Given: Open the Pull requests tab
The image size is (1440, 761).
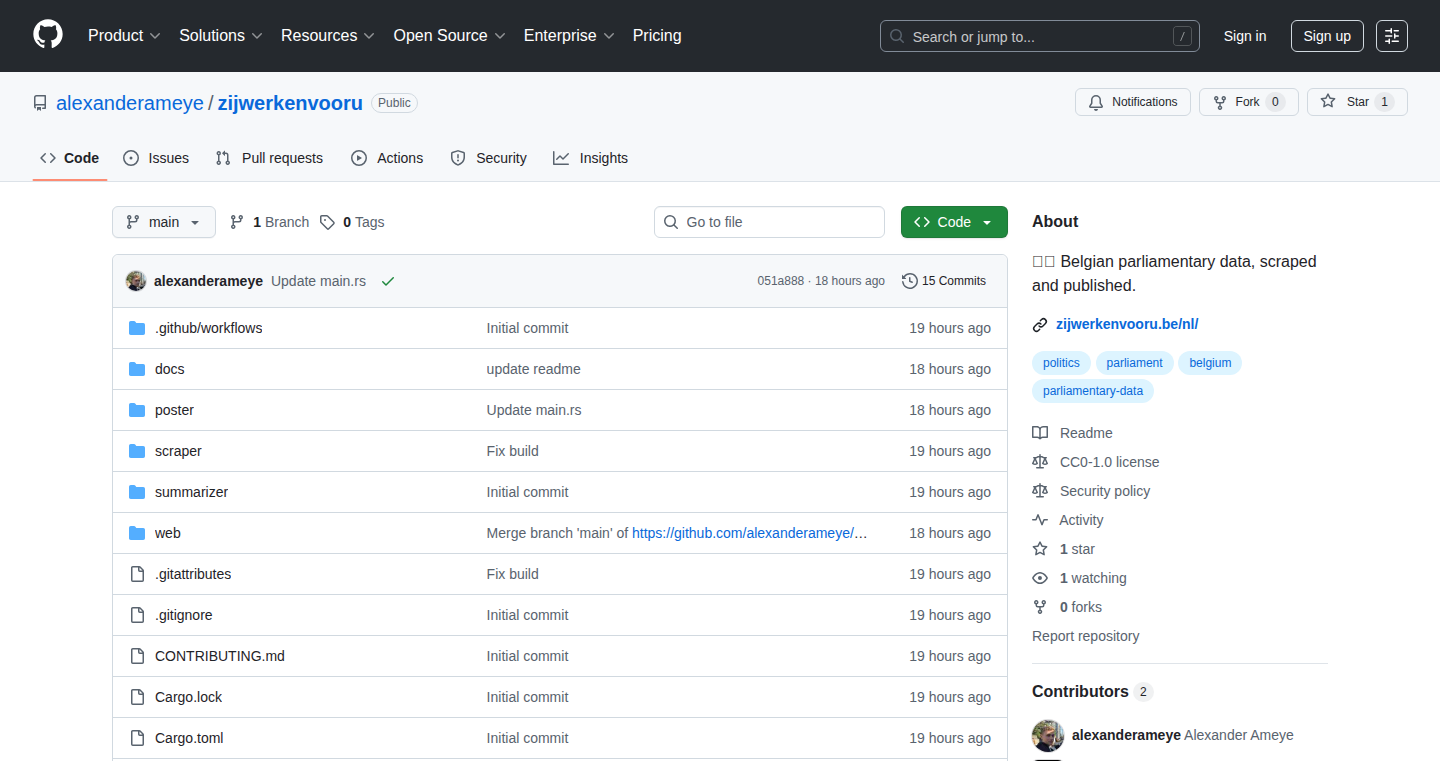Looking at the screenshot, I should click(x=269, y=158).
